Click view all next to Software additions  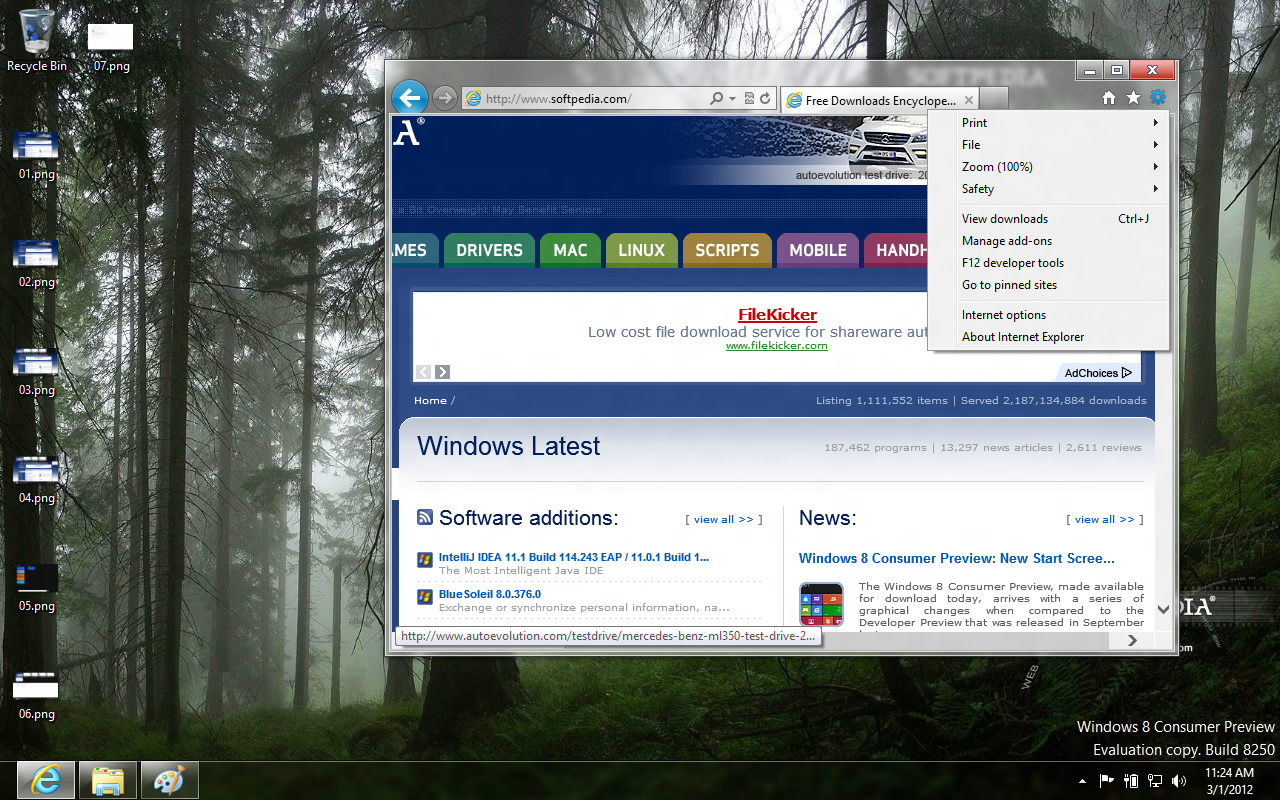point(724,520)
